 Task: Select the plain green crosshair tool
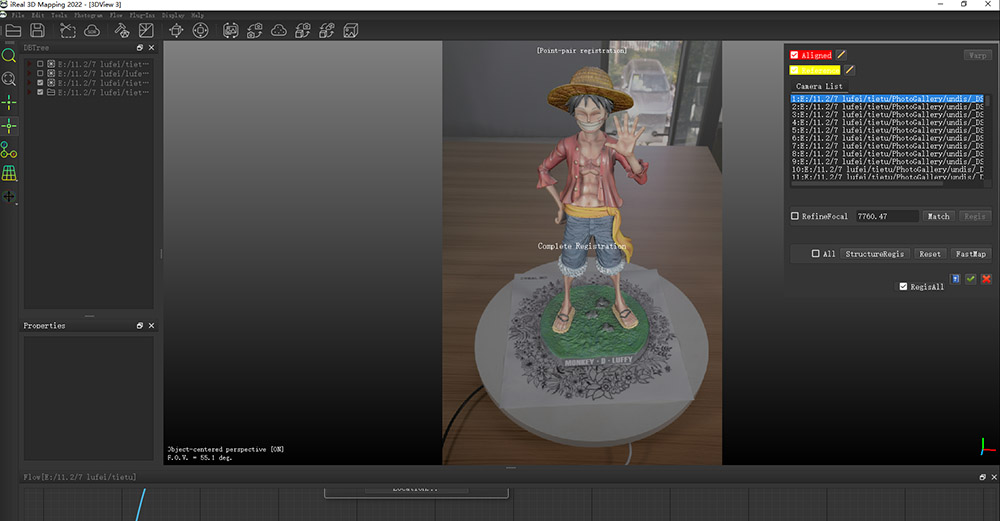pyautogui.click(x=9, y=103)
